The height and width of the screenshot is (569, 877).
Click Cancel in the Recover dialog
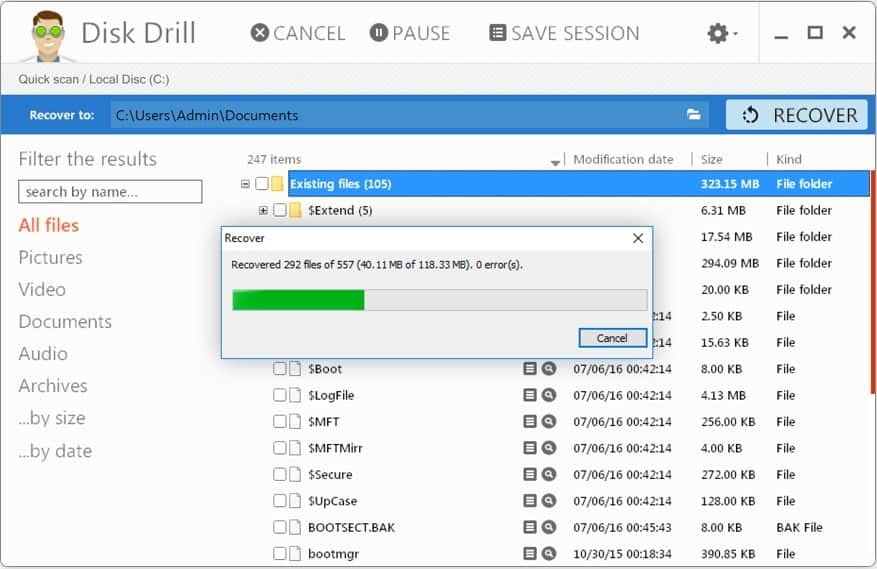612,338
